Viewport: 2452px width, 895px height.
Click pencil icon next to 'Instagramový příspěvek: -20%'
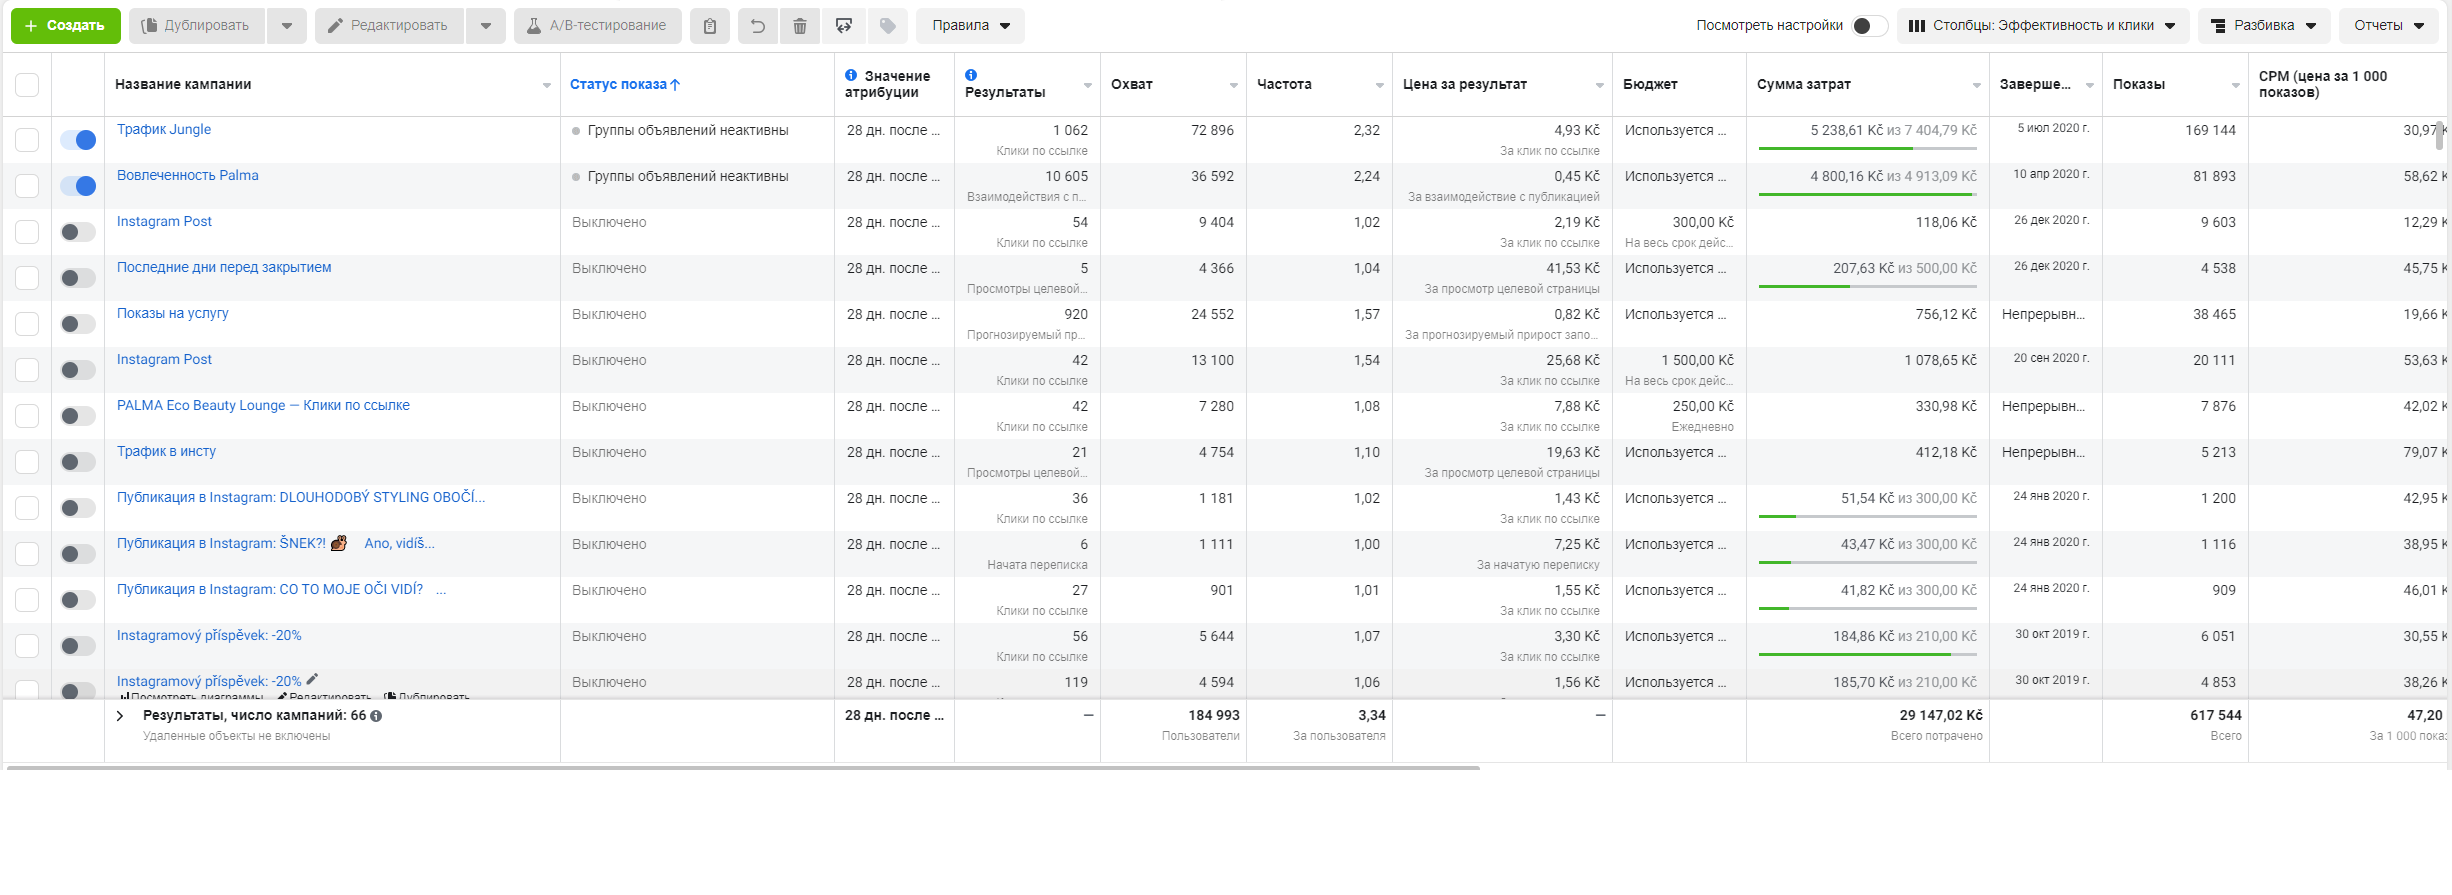point(312,679)
